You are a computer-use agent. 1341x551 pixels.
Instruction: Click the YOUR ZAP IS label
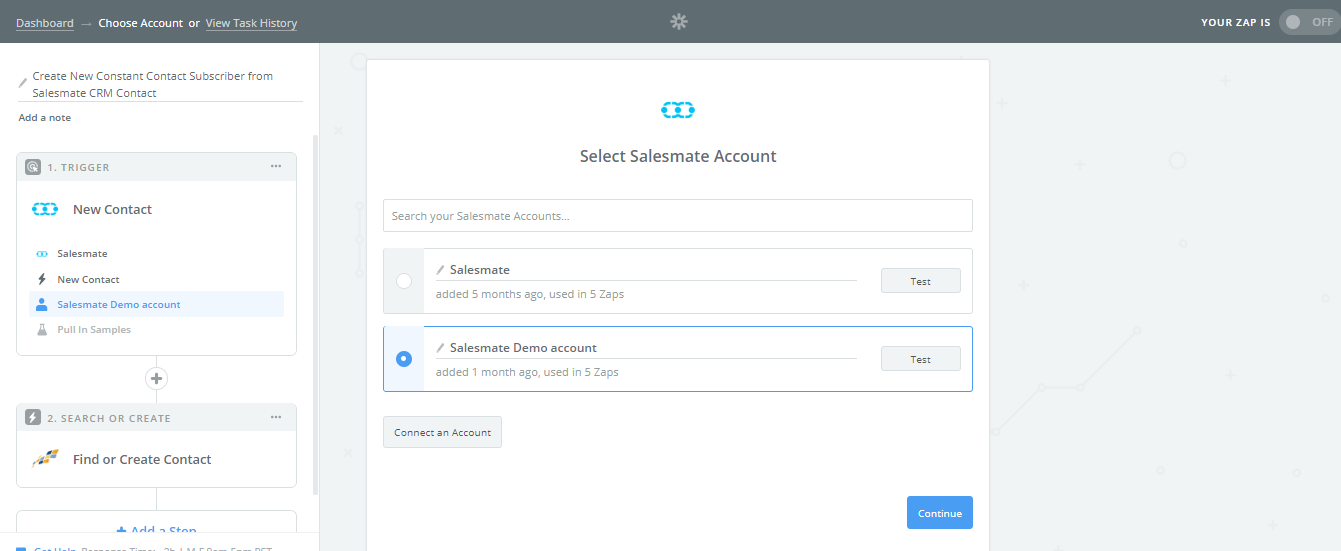pos(1235,22)
